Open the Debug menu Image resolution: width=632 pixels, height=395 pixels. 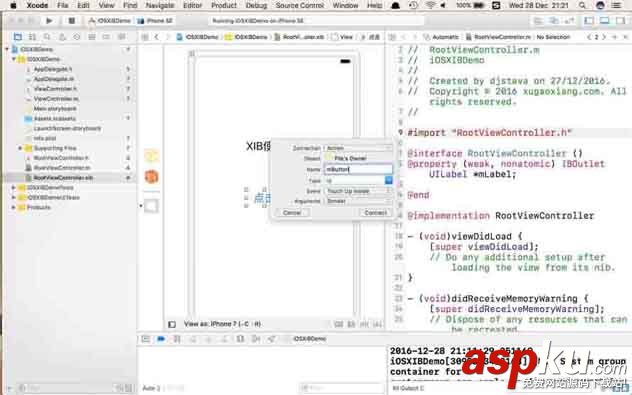[x=256, y=5]
